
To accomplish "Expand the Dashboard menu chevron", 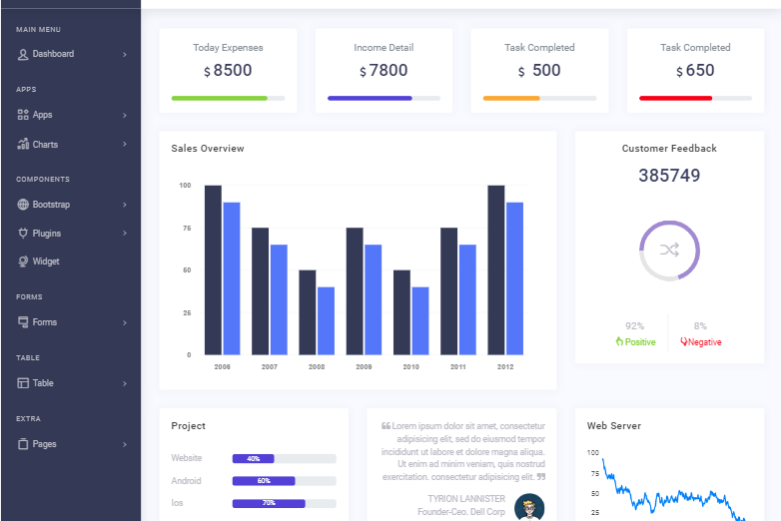I will 125,54.
